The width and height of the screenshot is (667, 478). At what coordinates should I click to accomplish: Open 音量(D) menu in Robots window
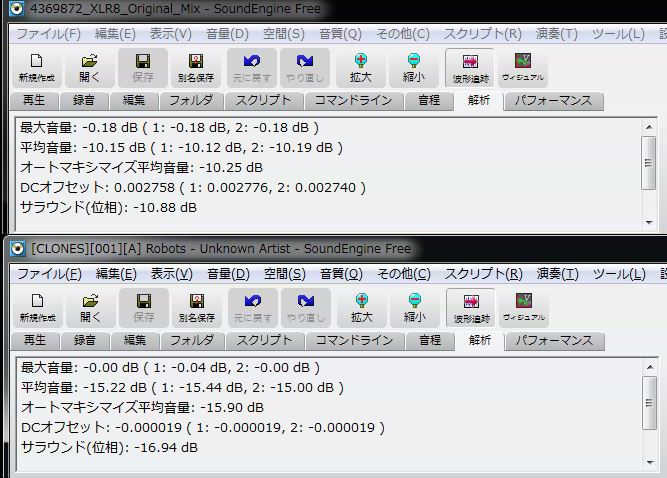point(228,274)
